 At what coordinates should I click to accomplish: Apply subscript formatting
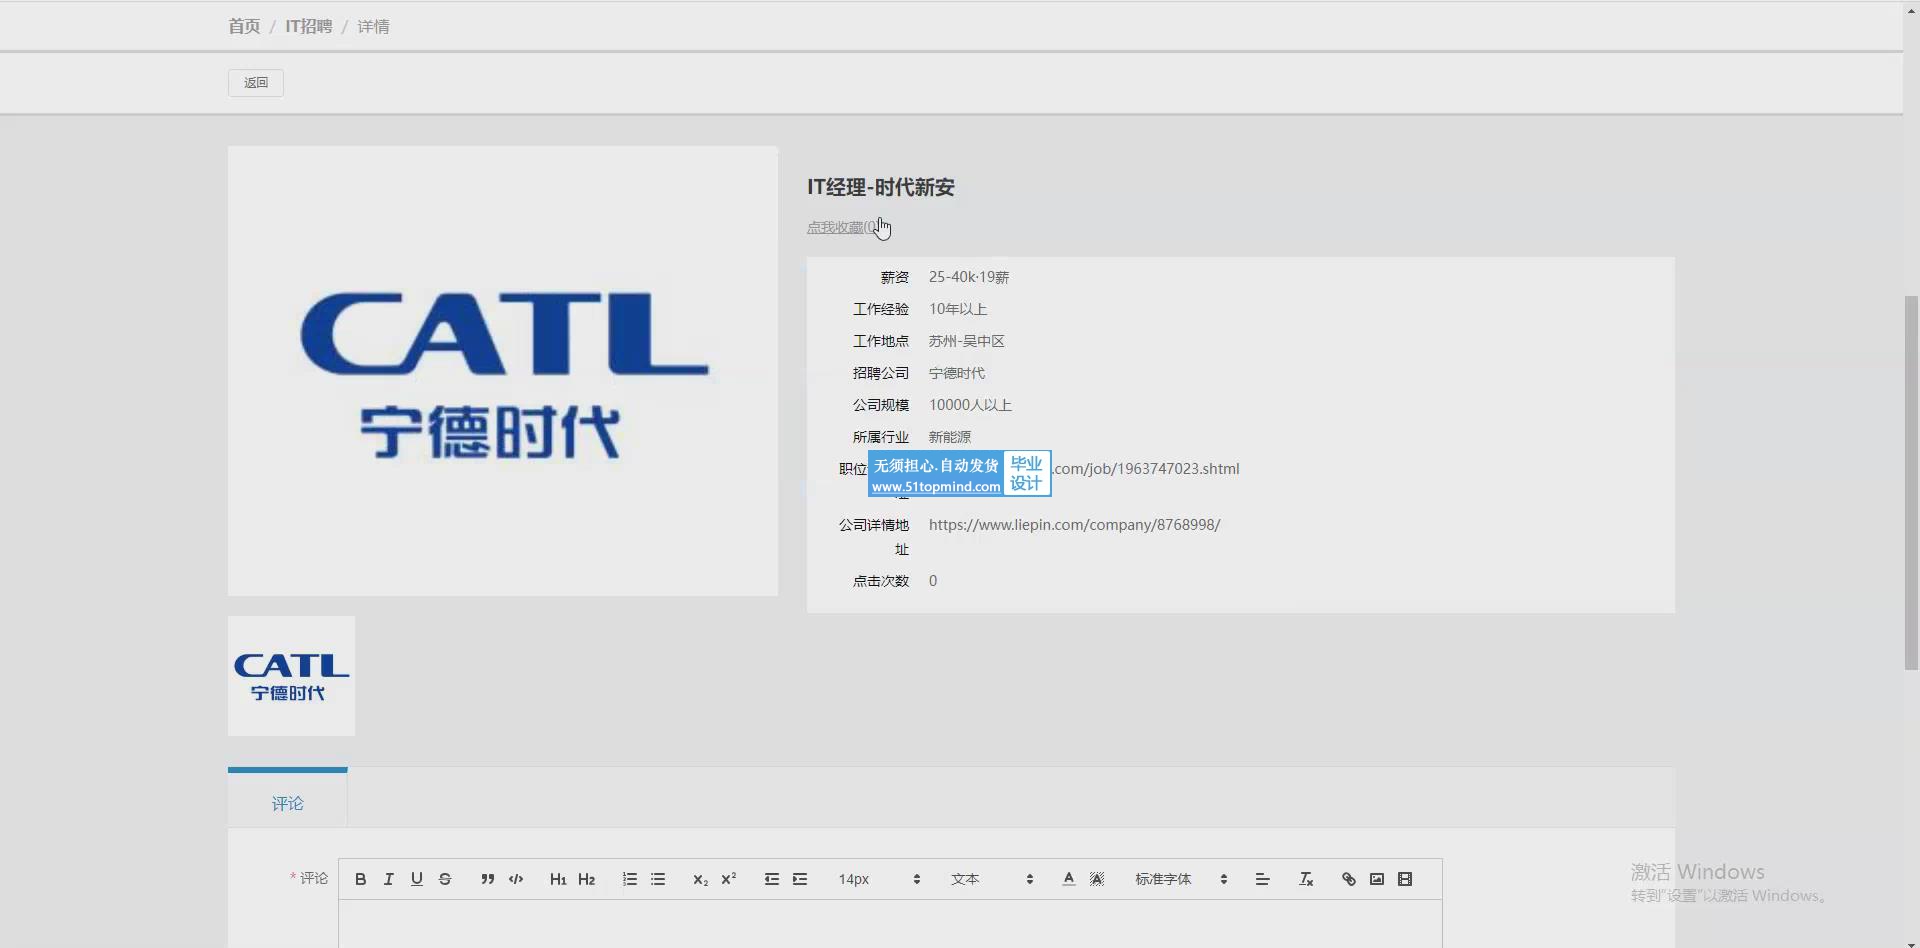click(x=700, y=879)
